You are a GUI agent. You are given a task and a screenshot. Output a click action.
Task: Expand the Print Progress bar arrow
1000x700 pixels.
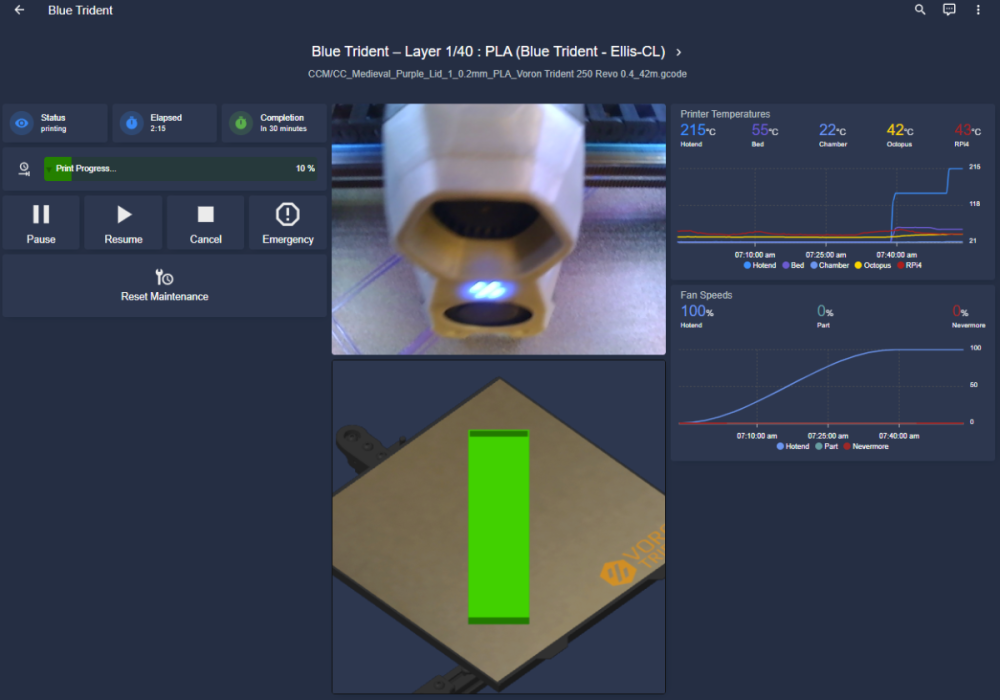click(49, 169)
